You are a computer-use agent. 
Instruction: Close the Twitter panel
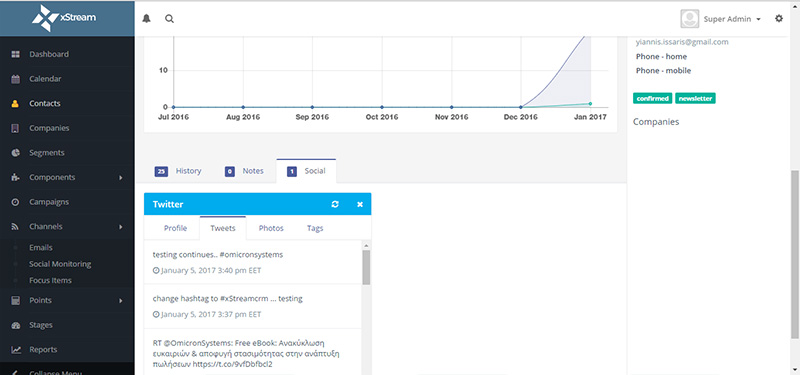pos(360,204)
